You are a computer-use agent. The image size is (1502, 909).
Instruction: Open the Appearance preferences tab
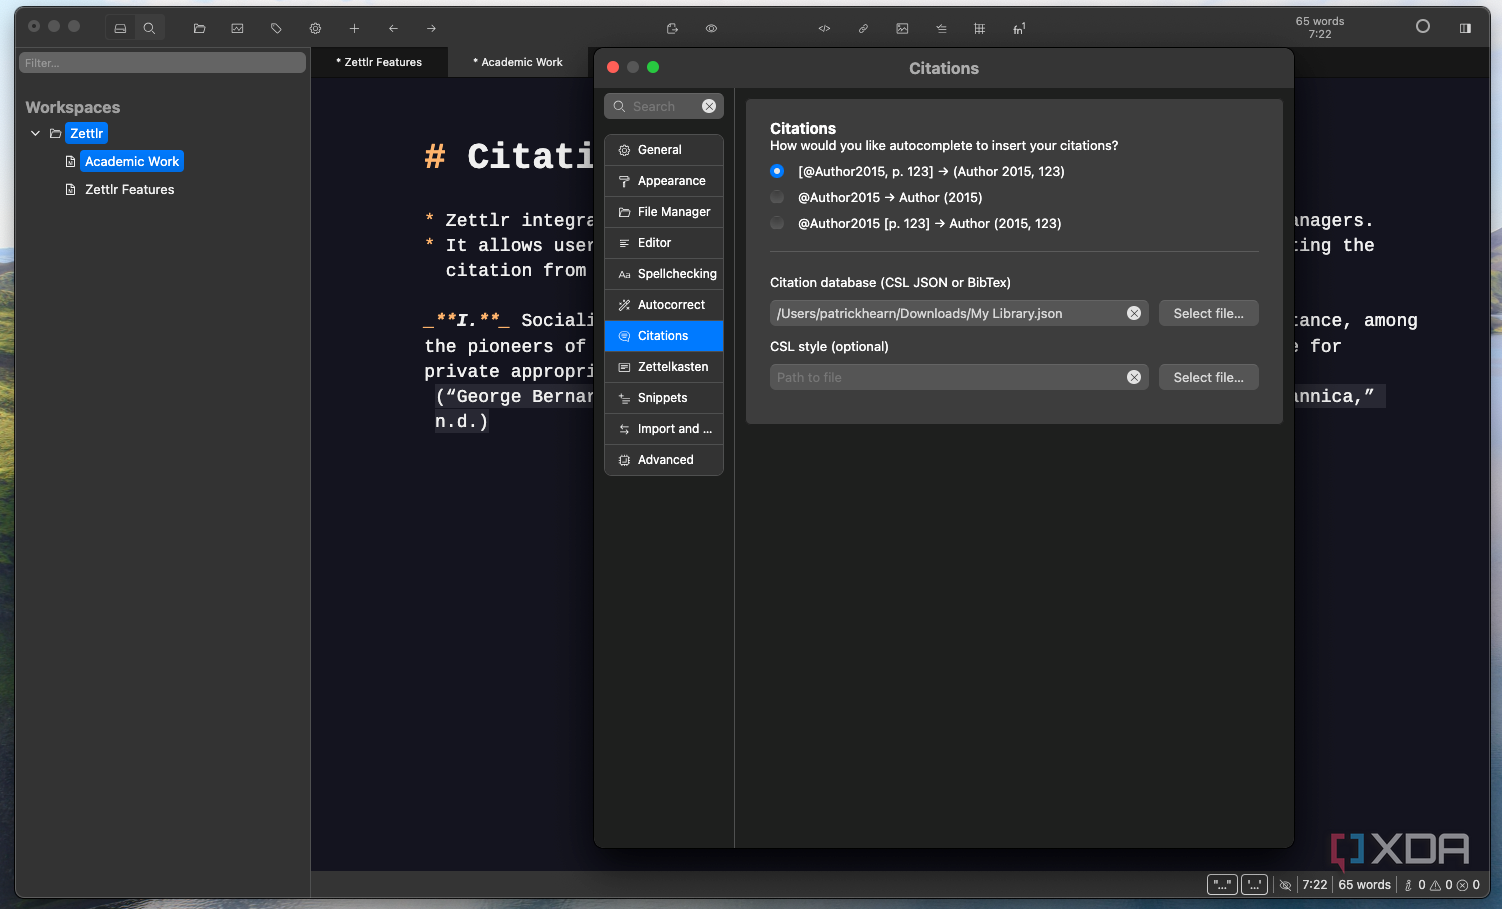pyautogui.click(x=664, y=181)
